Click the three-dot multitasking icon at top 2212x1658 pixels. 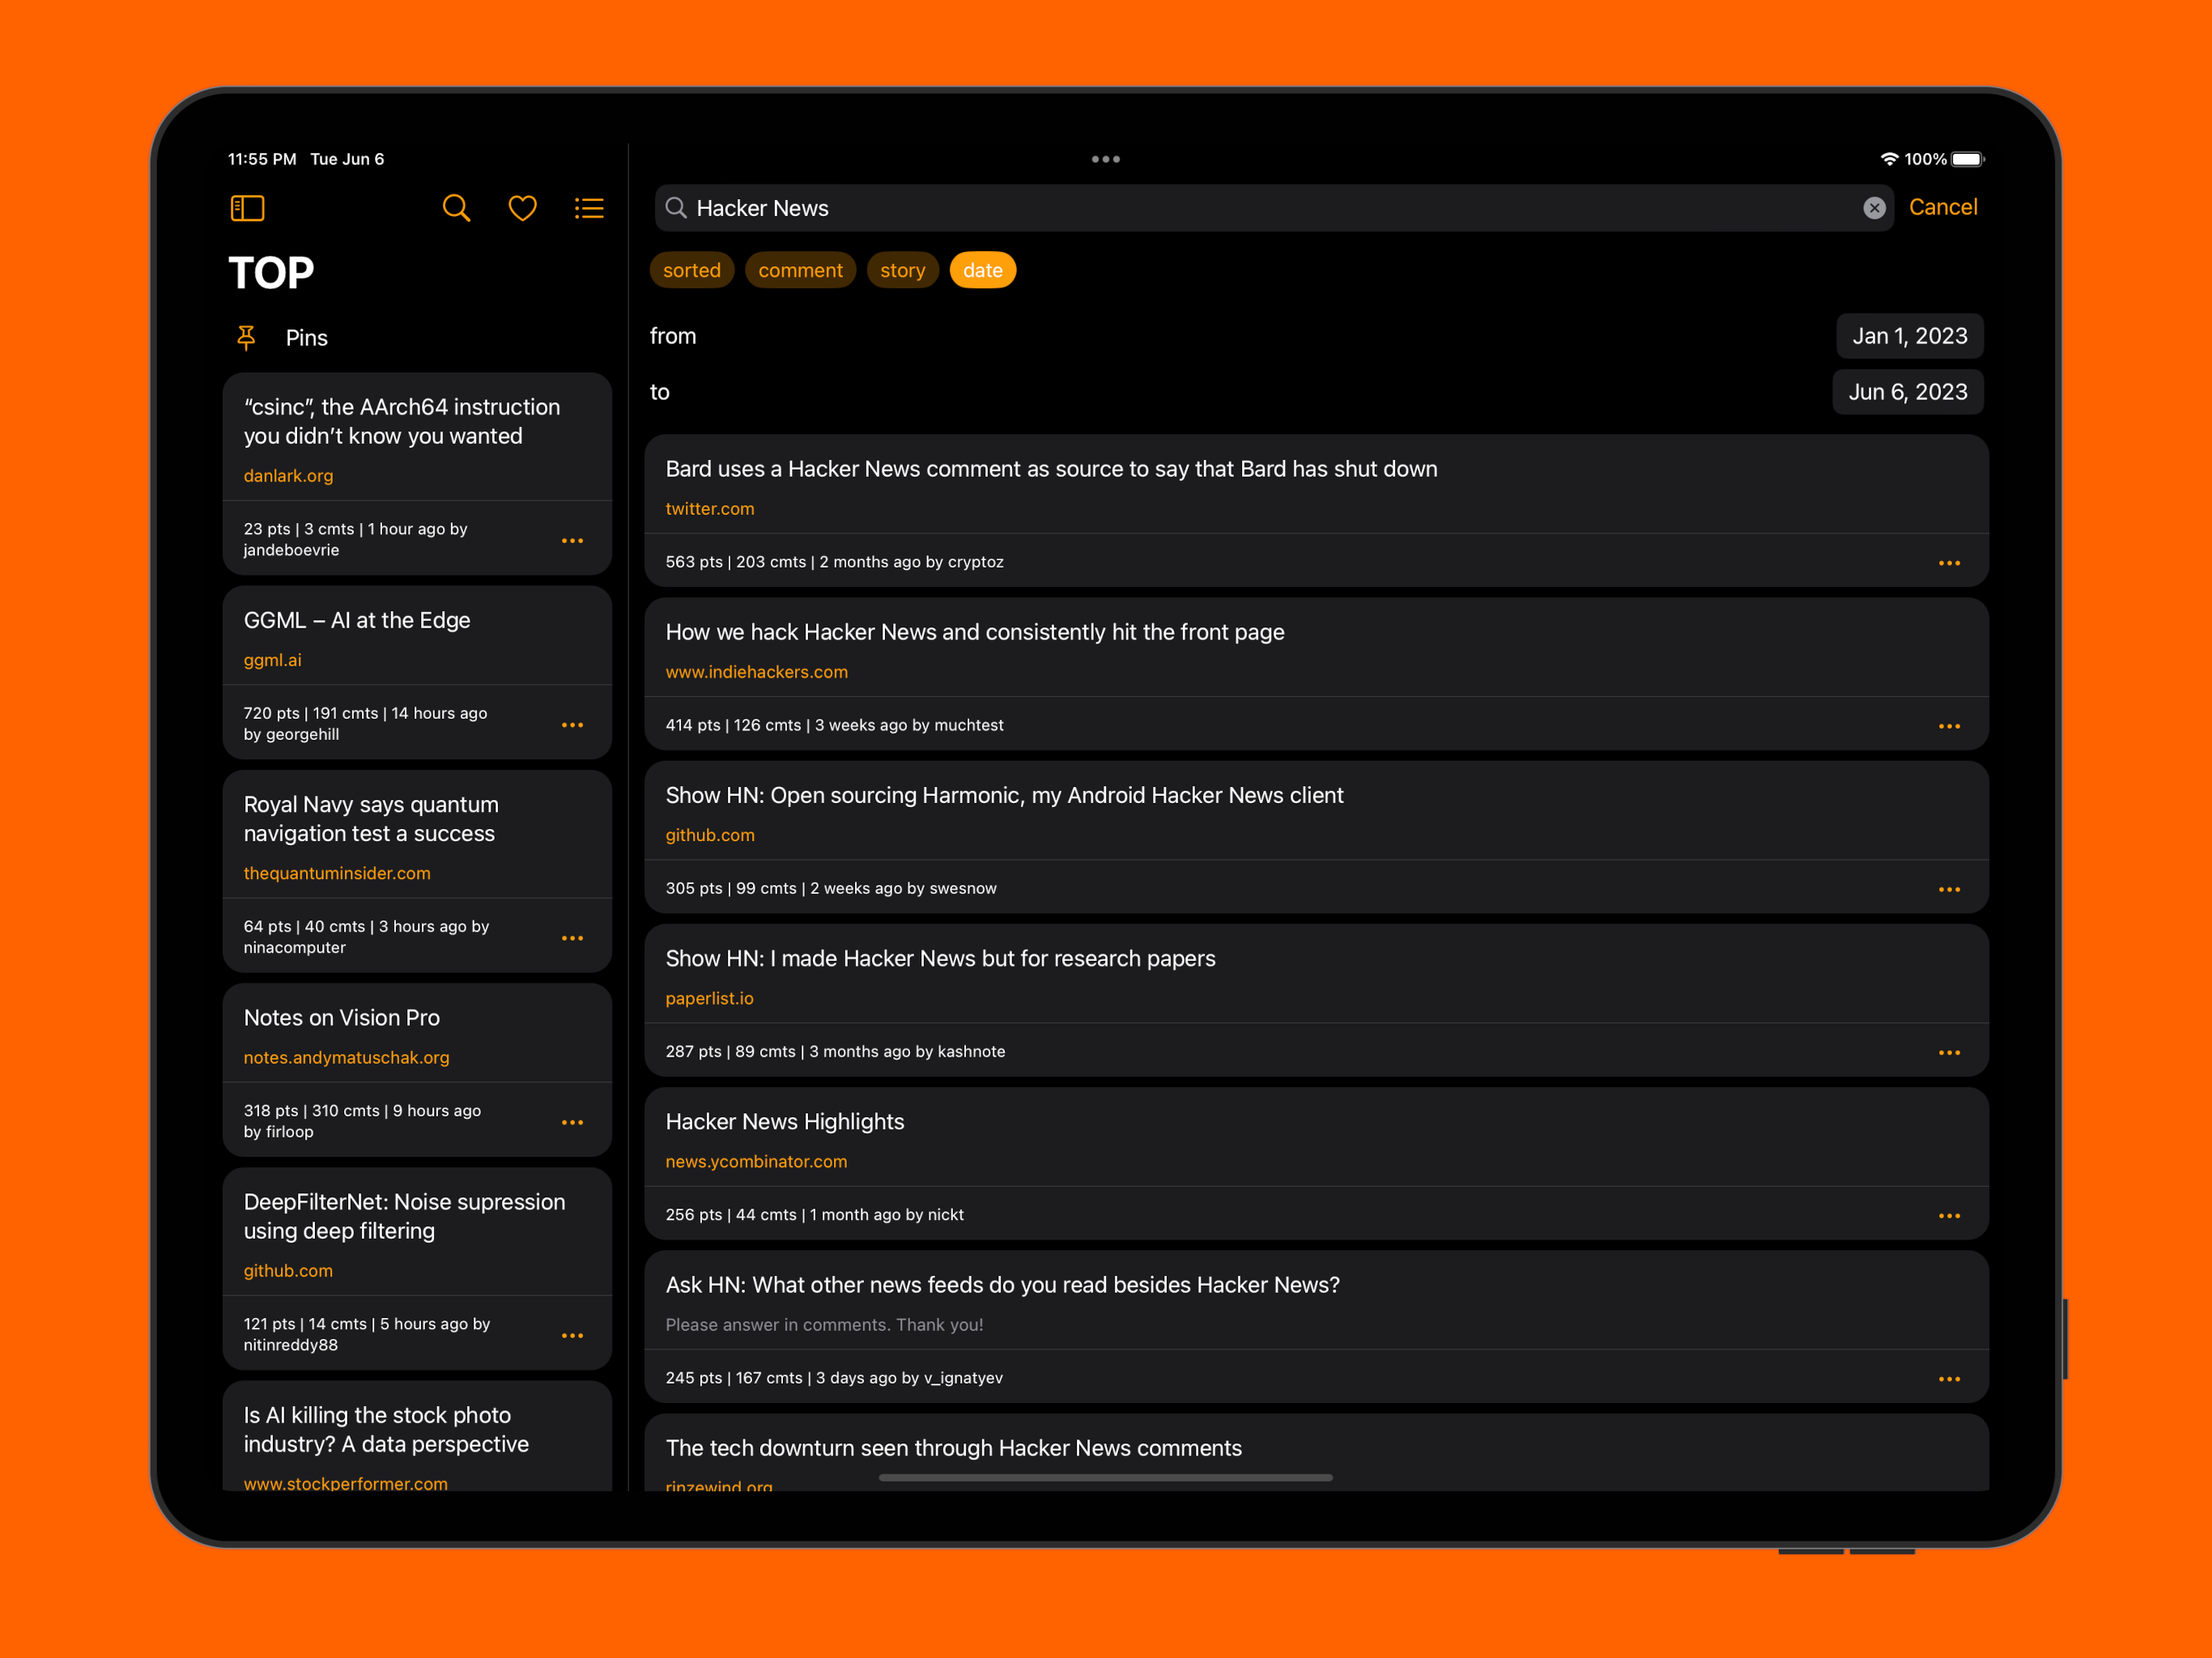1105,159
